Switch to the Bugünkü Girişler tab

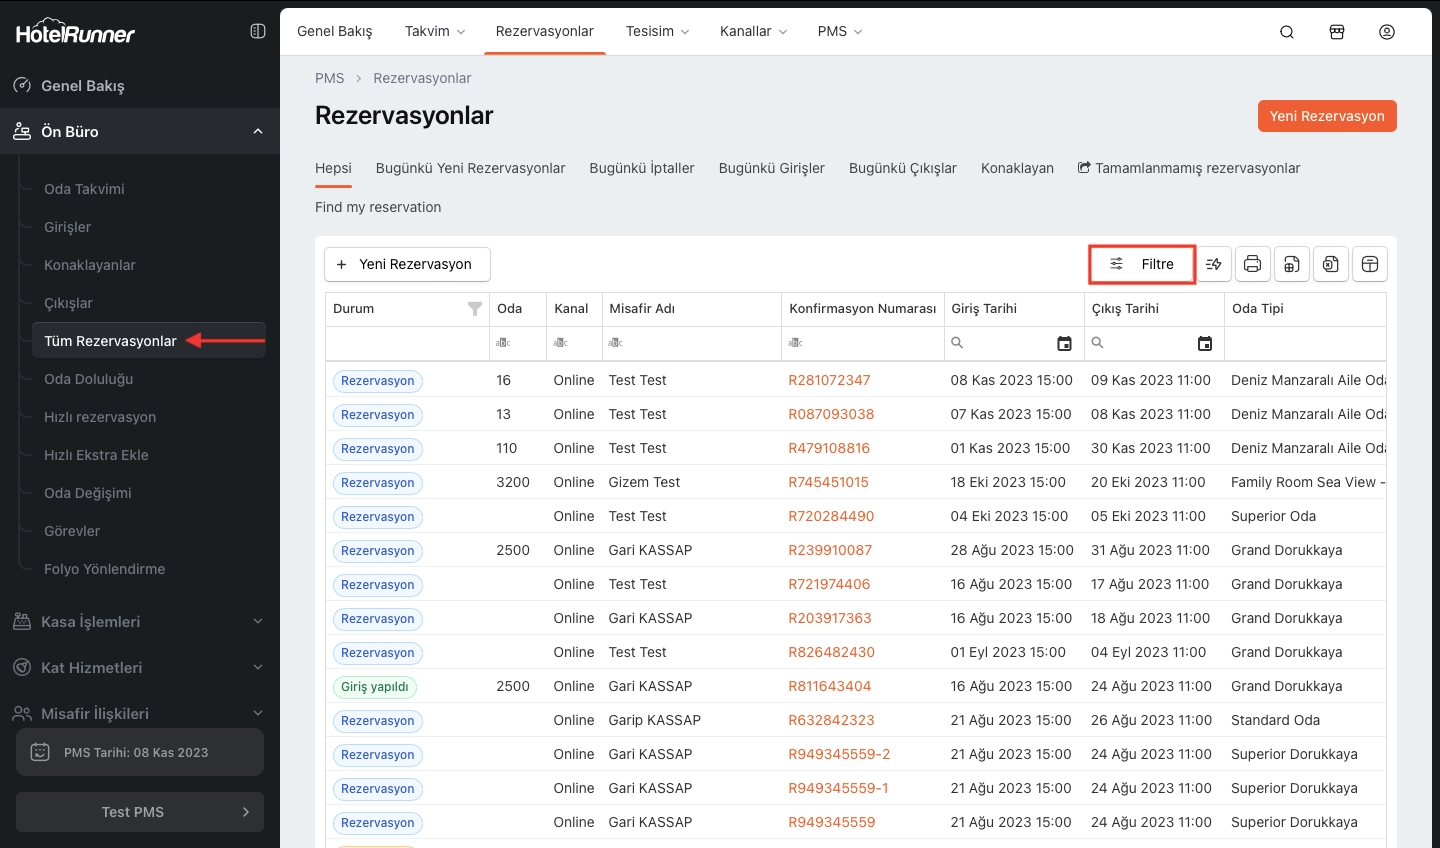click(771, 168)
